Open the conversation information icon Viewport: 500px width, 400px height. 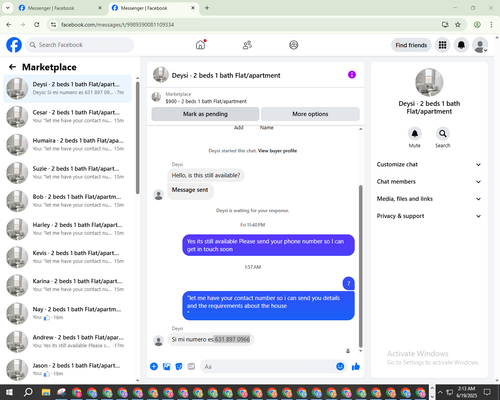352,75
